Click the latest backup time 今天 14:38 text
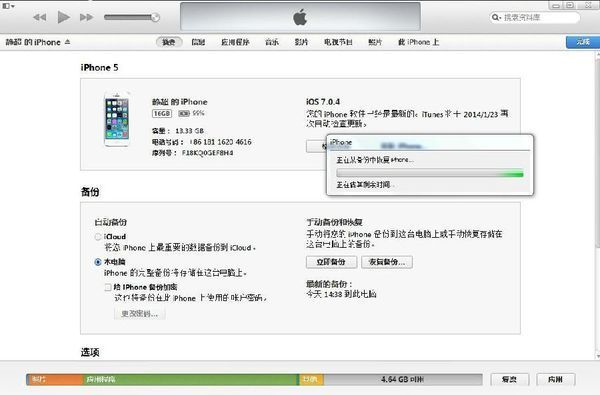 click(341, 294)
